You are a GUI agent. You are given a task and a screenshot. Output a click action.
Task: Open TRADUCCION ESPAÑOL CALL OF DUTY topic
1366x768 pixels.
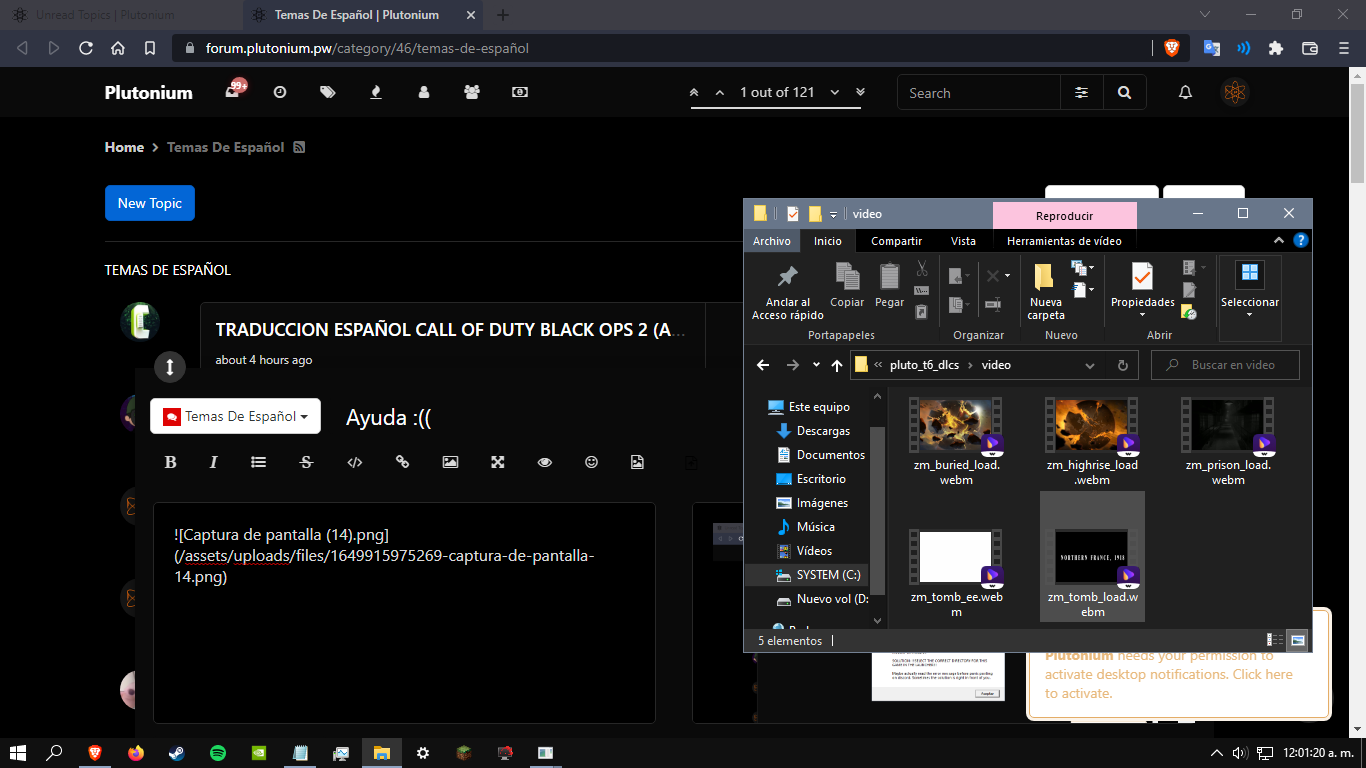[451, 330]
